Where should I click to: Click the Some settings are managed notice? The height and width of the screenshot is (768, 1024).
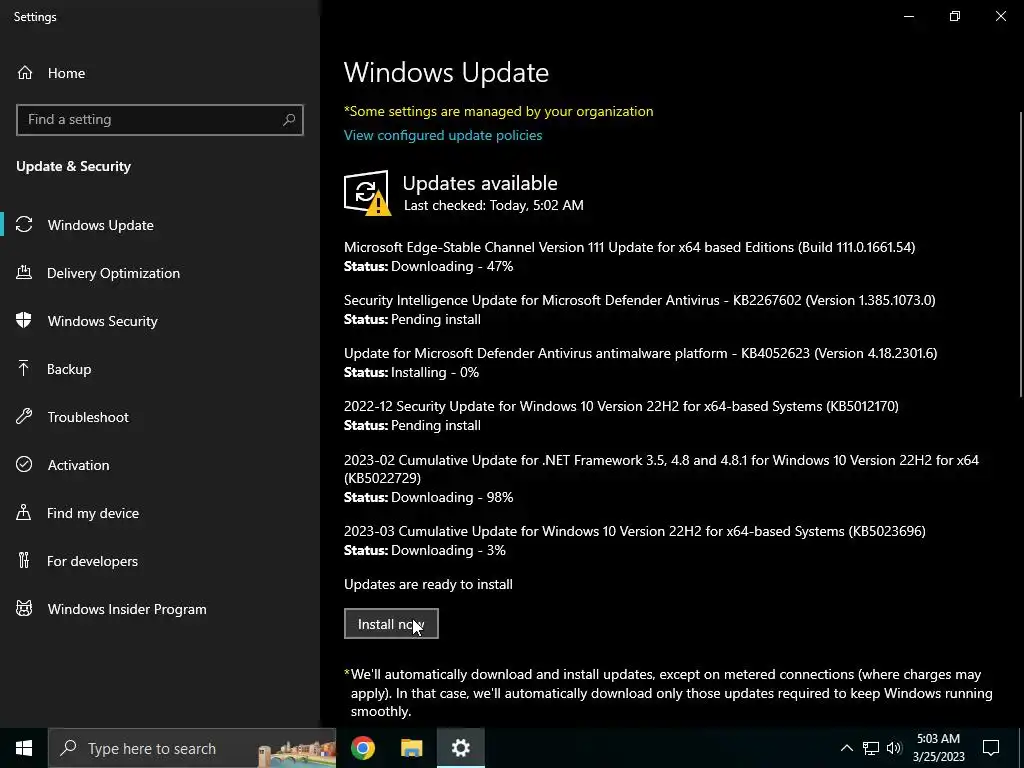point(499,111)
